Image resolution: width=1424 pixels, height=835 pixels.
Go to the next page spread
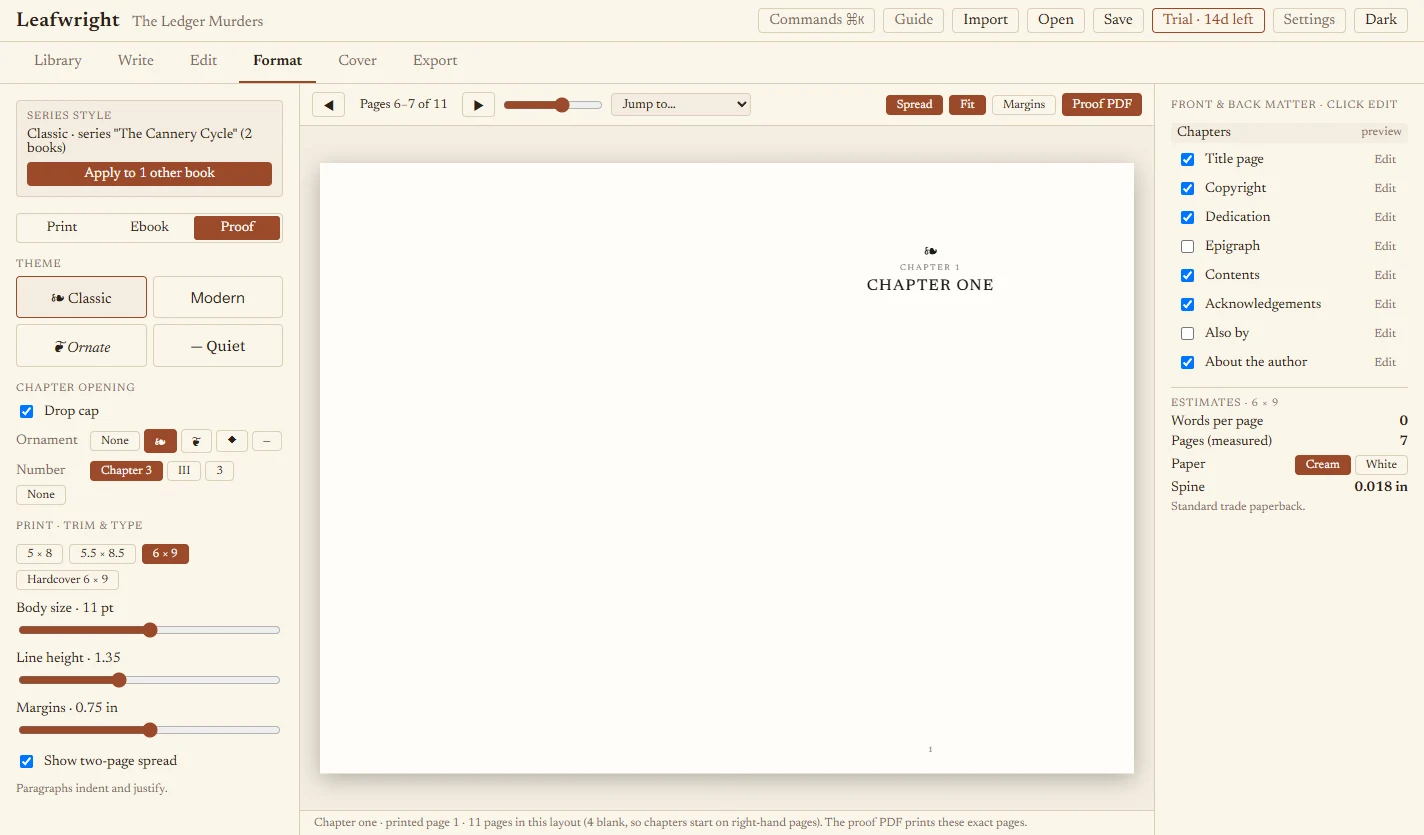[478, 104]
